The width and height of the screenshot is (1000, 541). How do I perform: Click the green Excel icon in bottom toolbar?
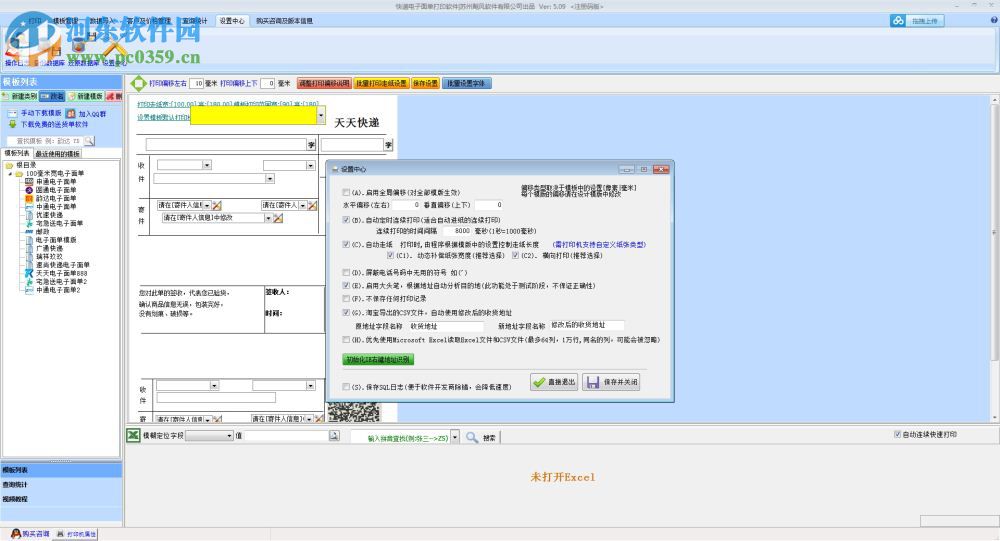pyautogui.click(x=133, y=435)
